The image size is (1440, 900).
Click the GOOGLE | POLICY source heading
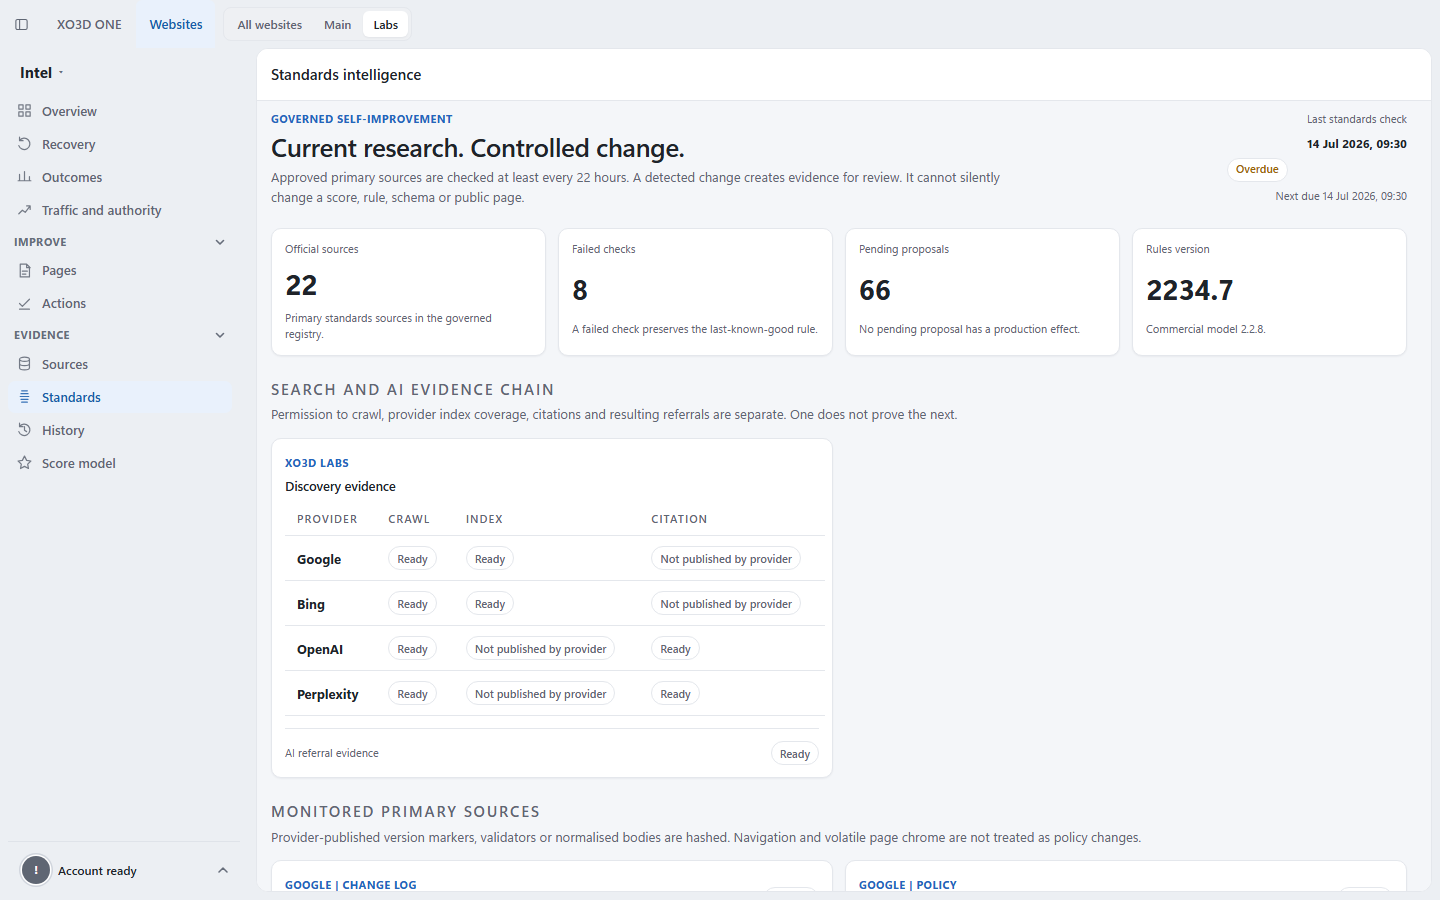(x=908, y=885)
